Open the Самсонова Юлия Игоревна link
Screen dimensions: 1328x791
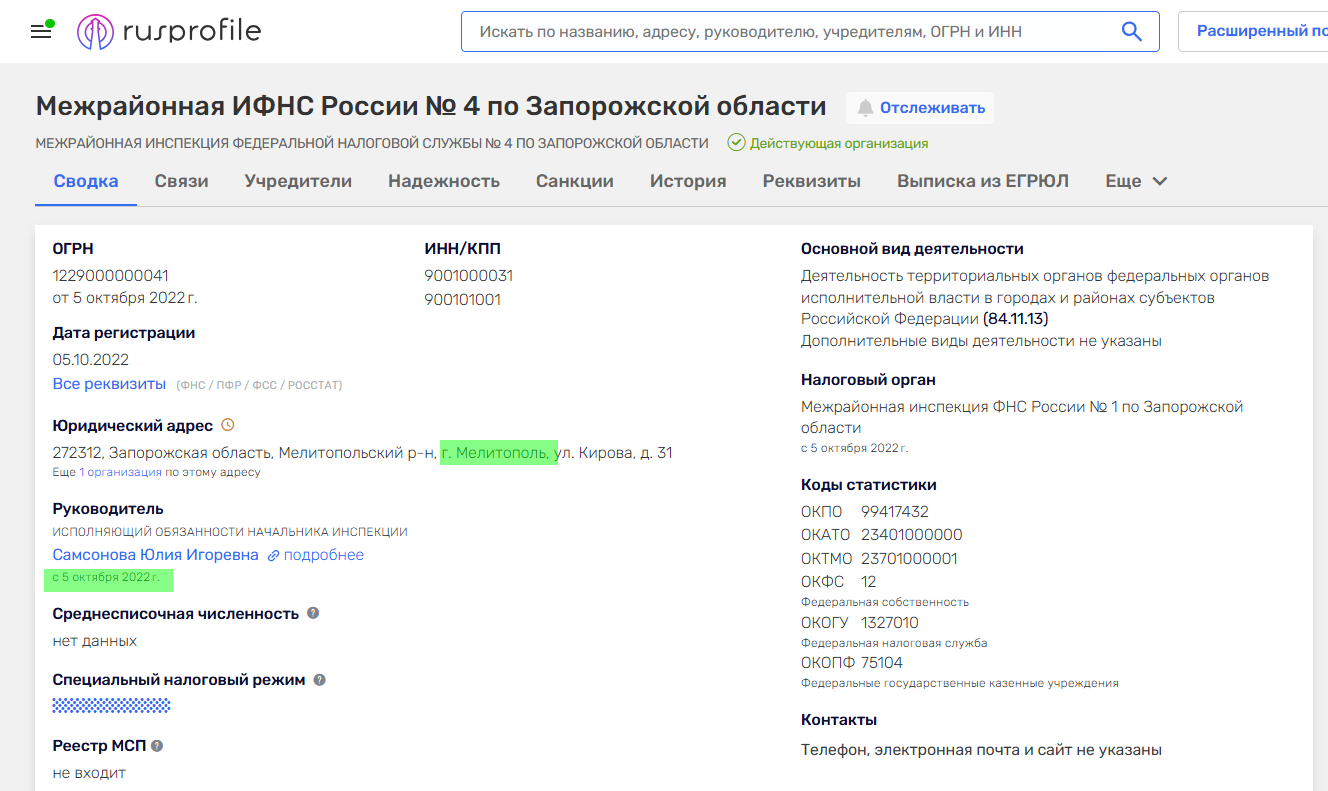click(155, 555)
